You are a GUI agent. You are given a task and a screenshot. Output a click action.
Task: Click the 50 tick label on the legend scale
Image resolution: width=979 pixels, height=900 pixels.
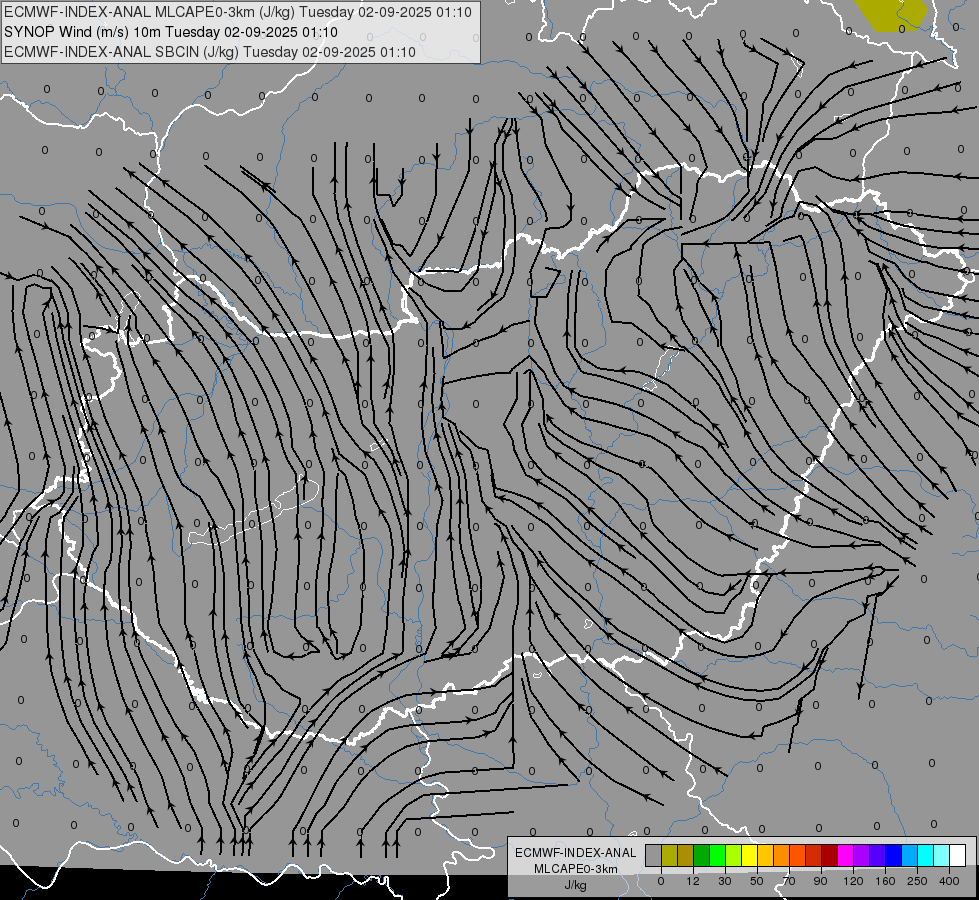tap(757, 881)
